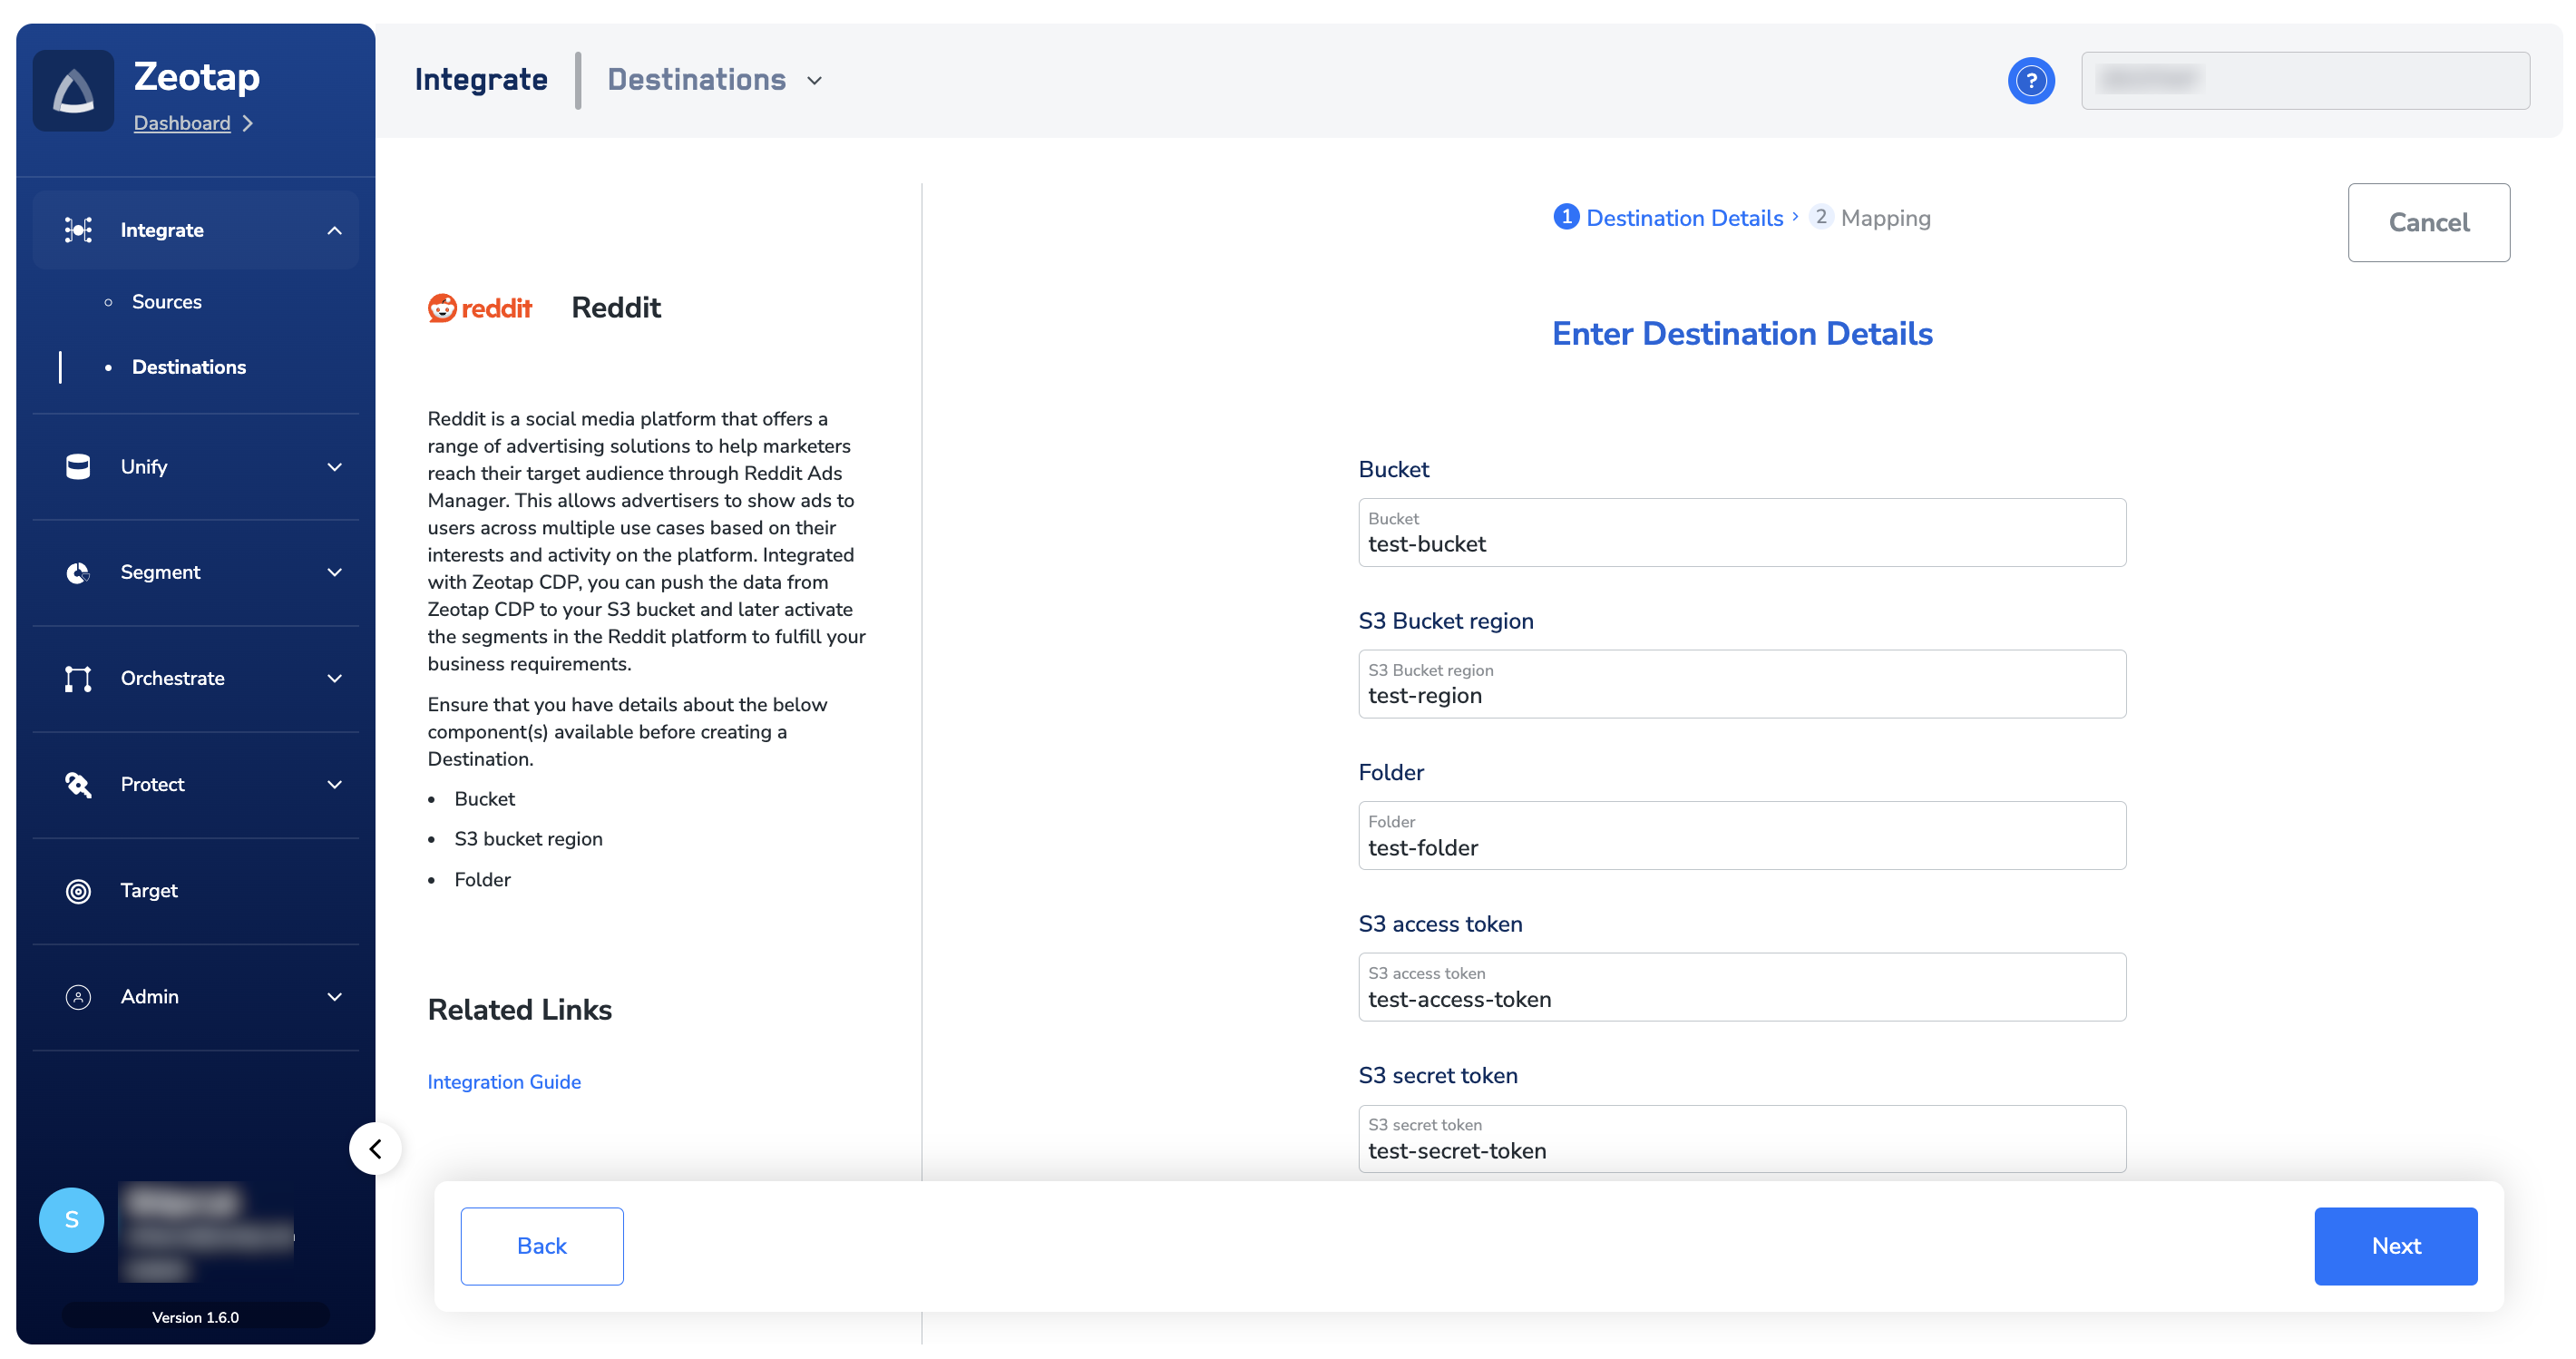Open the Integration Guide link
Screen dimensions: 2576x1359
[x=504, y=1082]
